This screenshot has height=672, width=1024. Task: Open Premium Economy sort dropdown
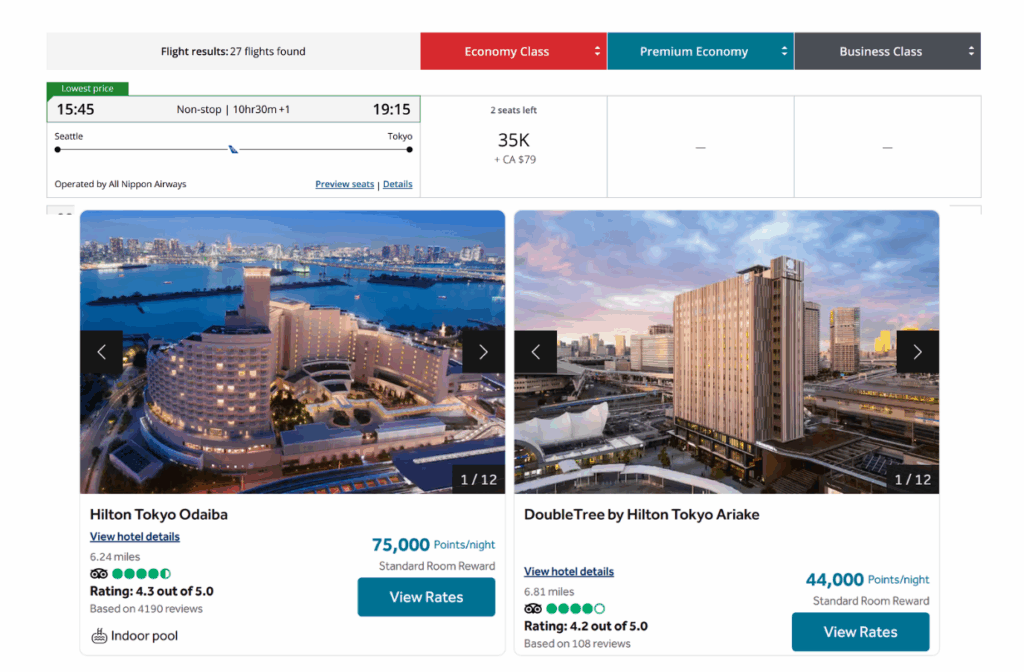tap(700, 51)
